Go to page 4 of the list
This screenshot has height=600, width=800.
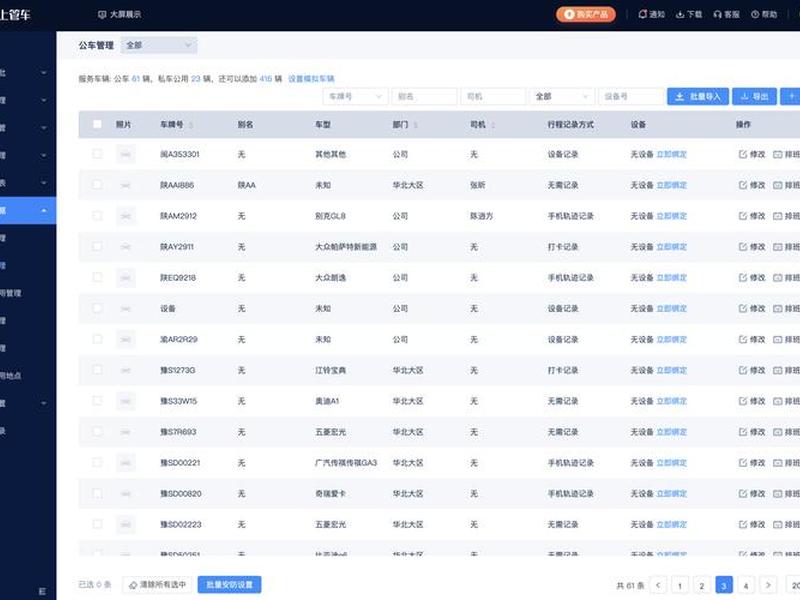[x=746, y=585]
